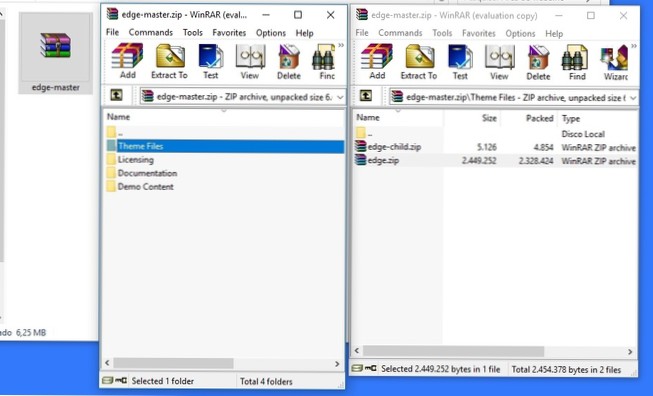Open File menu in left window
This screenshot has width=653, height=396.
[112, 32]
